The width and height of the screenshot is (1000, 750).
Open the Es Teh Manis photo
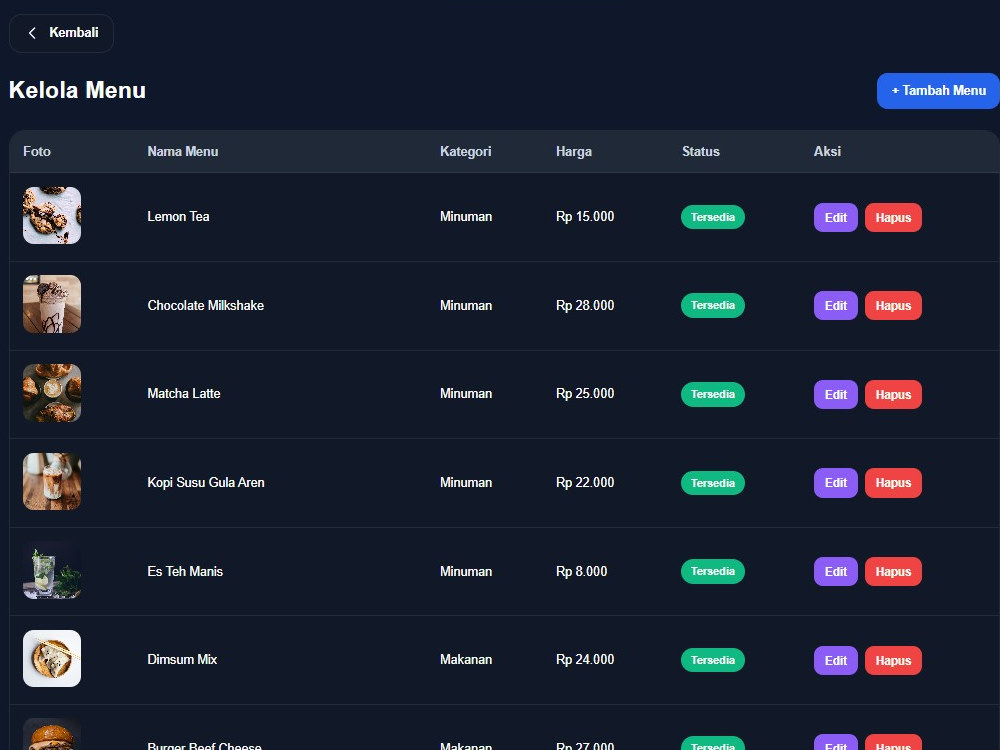point(52,570)
